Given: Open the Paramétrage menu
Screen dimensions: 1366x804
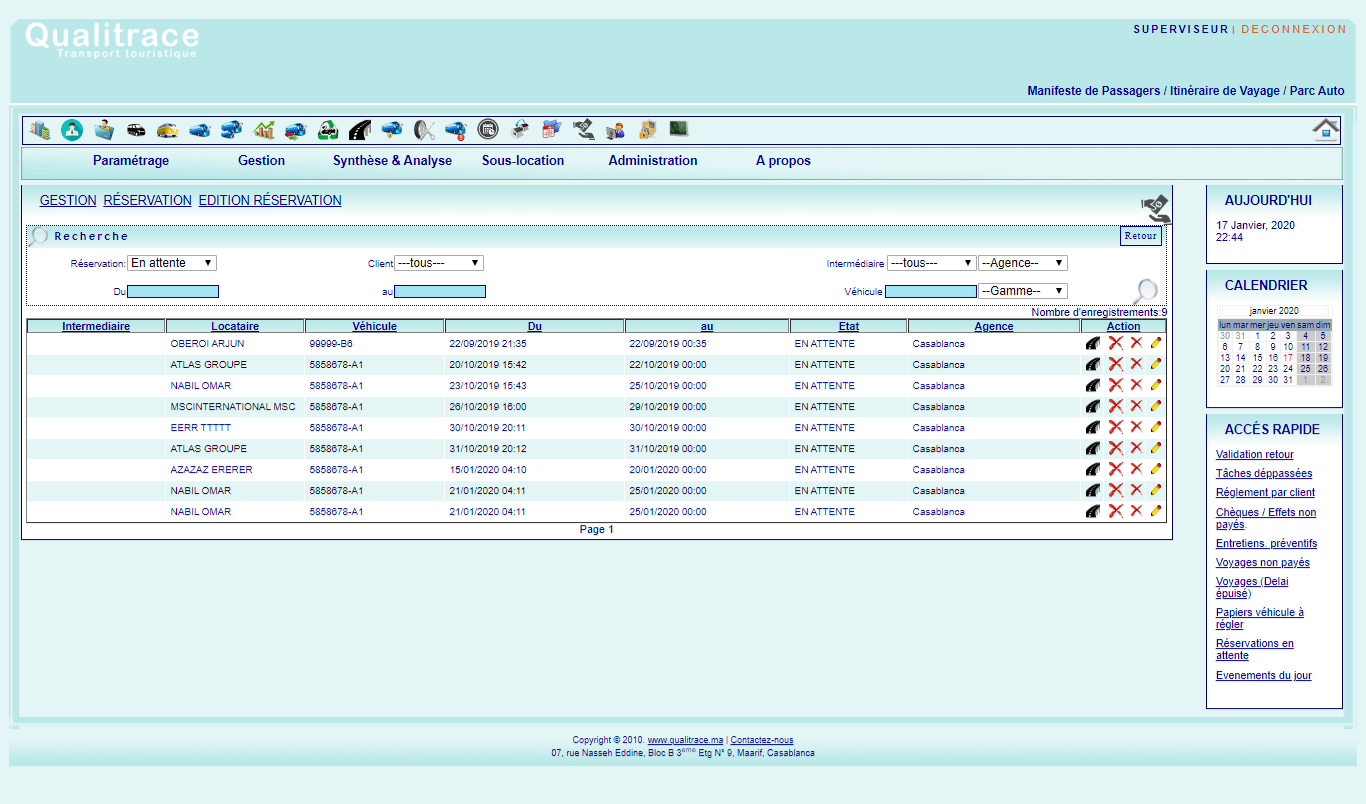Looking at the screenshot, I should (131, 161).
